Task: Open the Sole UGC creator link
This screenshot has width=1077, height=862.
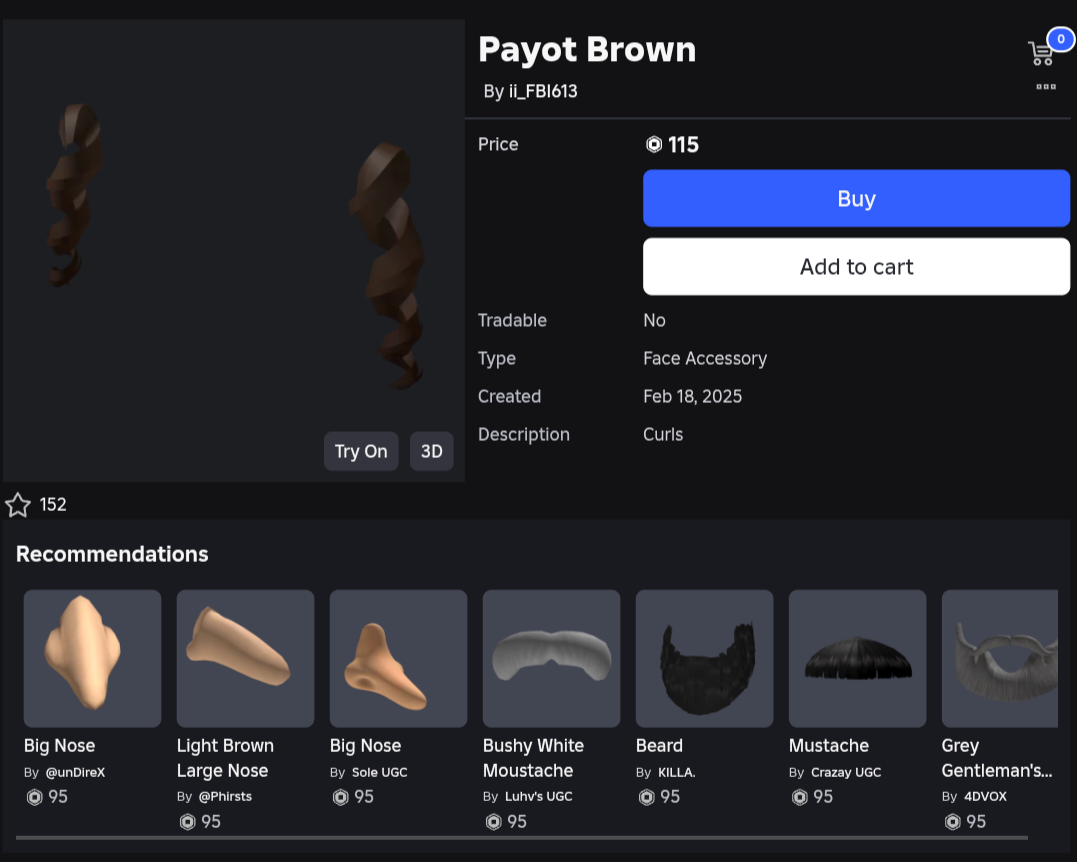Action: click(379, 772)
